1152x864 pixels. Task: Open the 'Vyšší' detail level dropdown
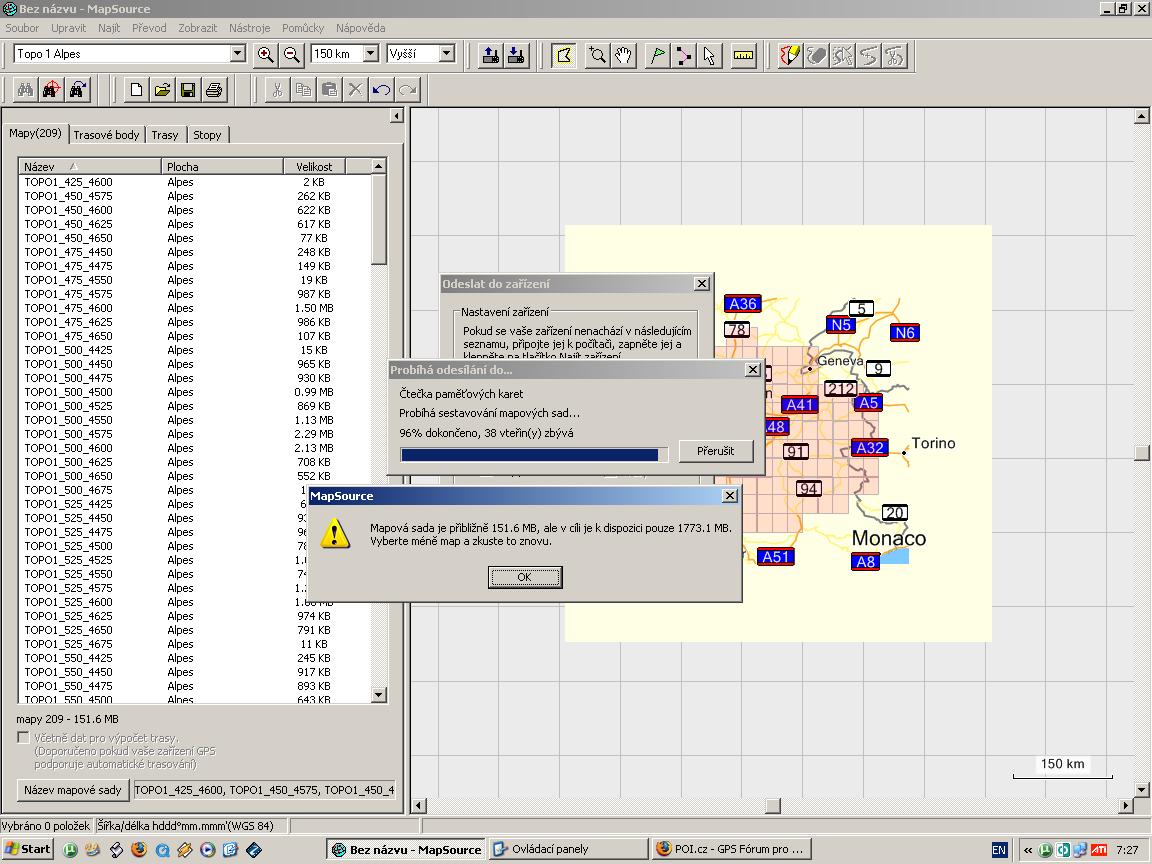tap(446, 54)
